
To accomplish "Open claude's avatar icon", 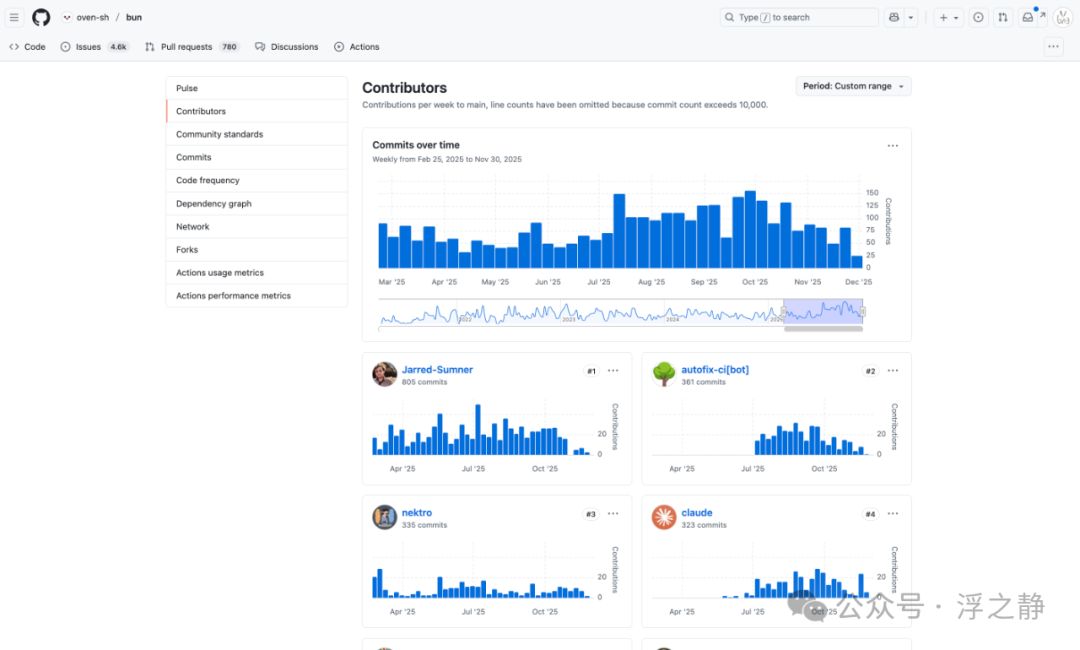I will tap(664, 517).
